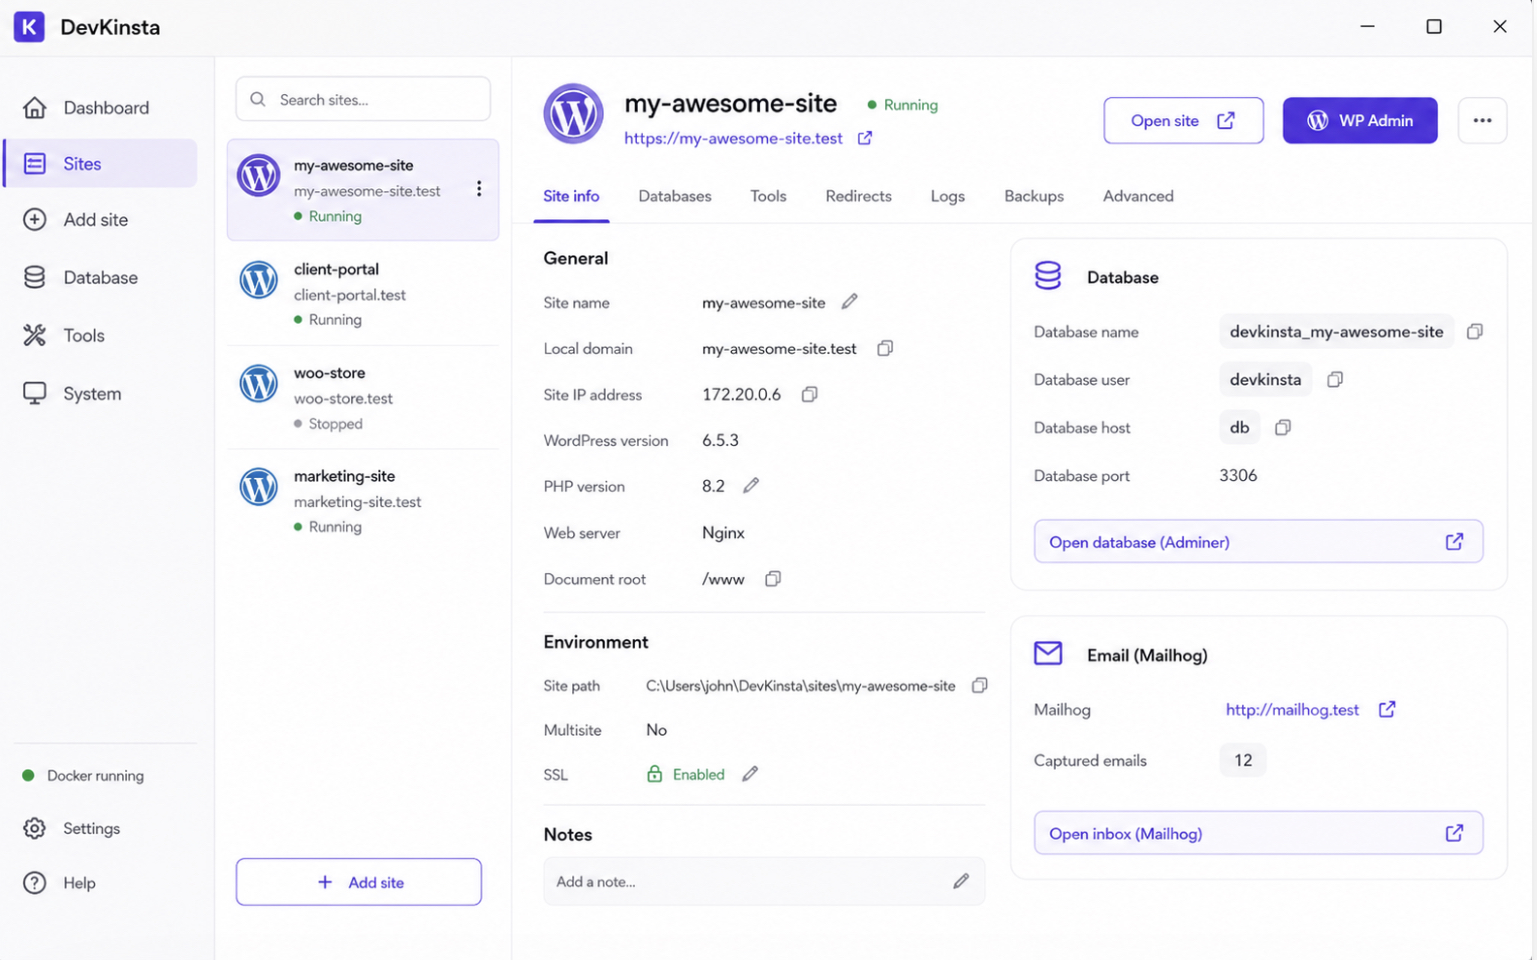Focus the Search sites field
Image resolution: width=1537 pixels, height=960 pixels.
[363, 99]
